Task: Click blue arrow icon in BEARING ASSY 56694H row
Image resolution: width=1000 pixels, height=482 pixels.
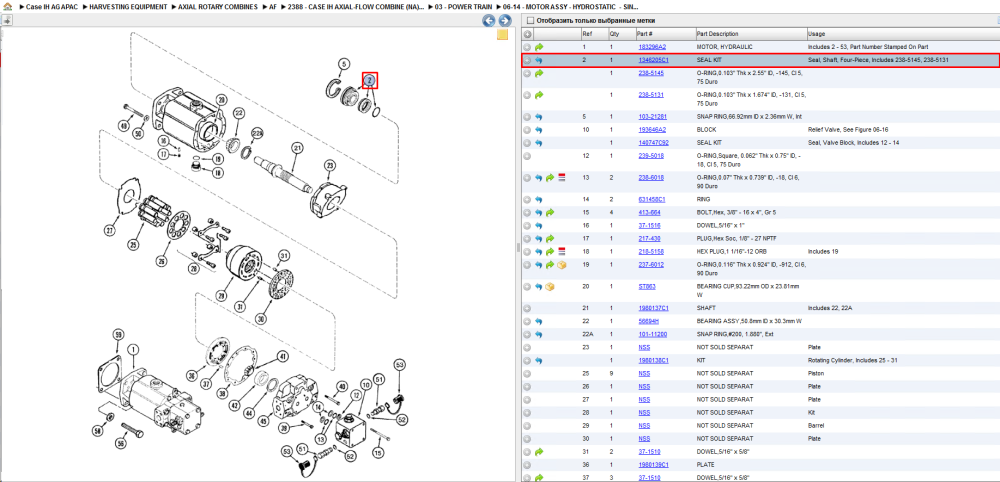Action: pyautogui.click(x=539, y=321)
